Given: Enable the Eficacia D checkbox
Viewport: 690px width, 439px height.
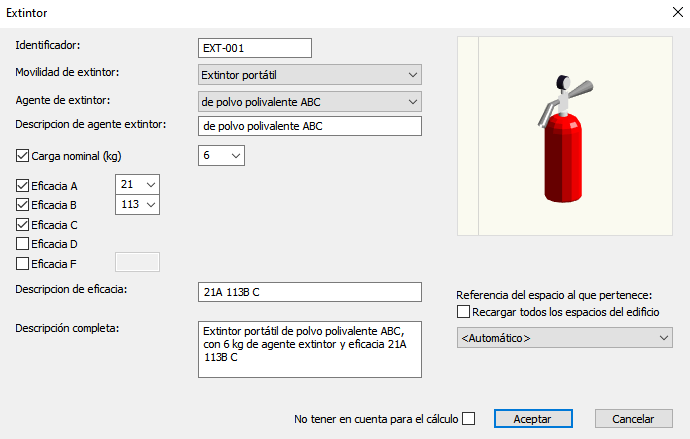Looking at the screenshot, I should pos(24,244).
